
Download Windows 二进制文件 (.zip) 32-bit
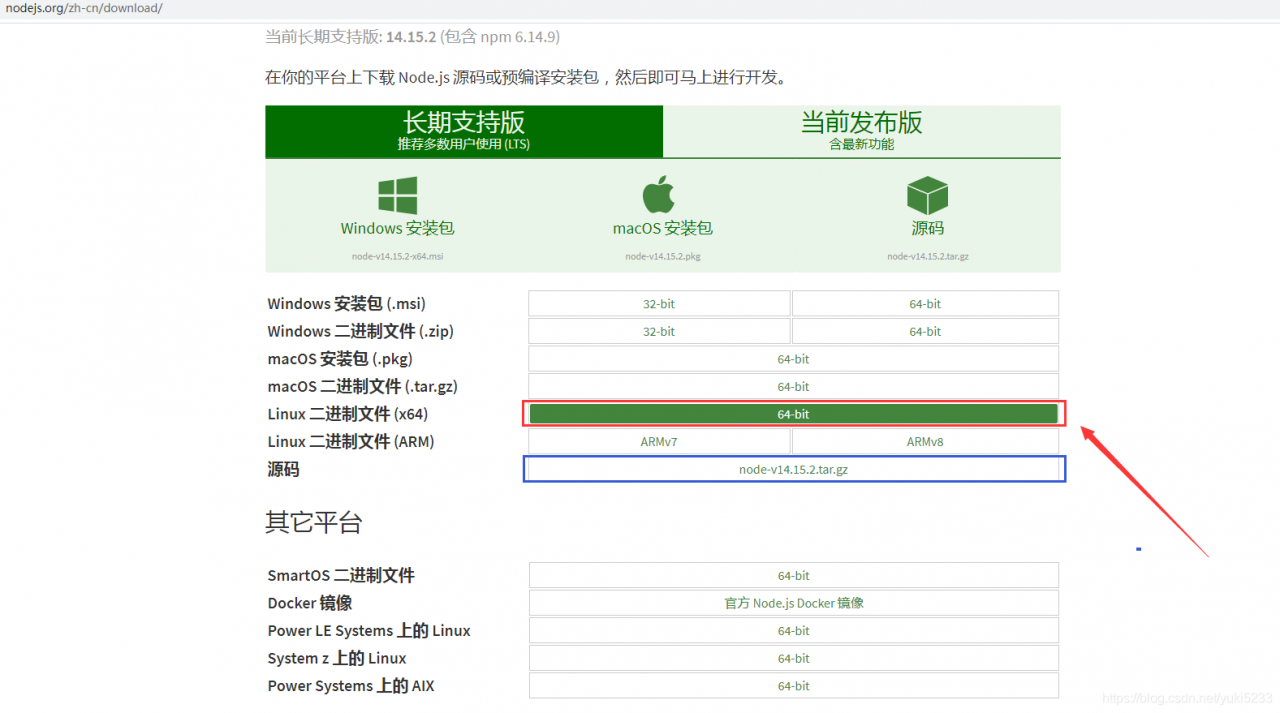[659, 331]
